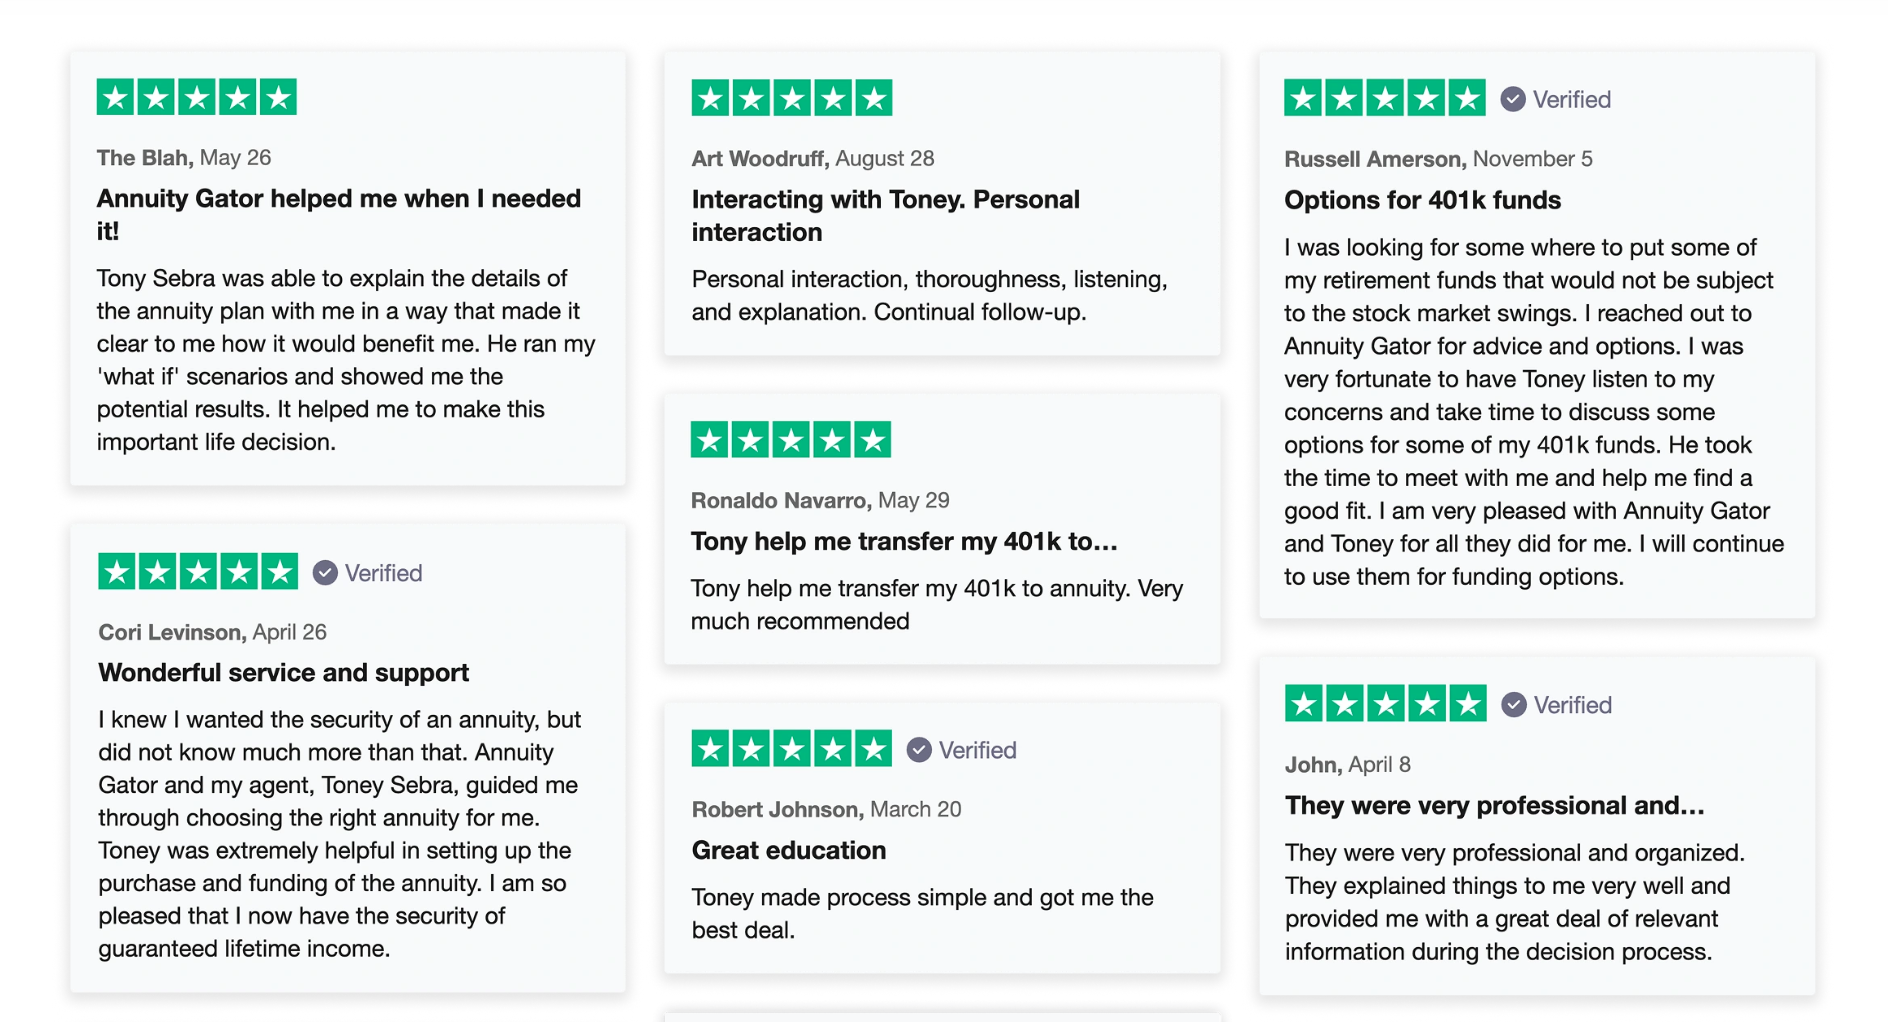
Task: Click the 'Annuity Gator helped me' review heading
Action: pyautogui.click(x=339, y=214)
